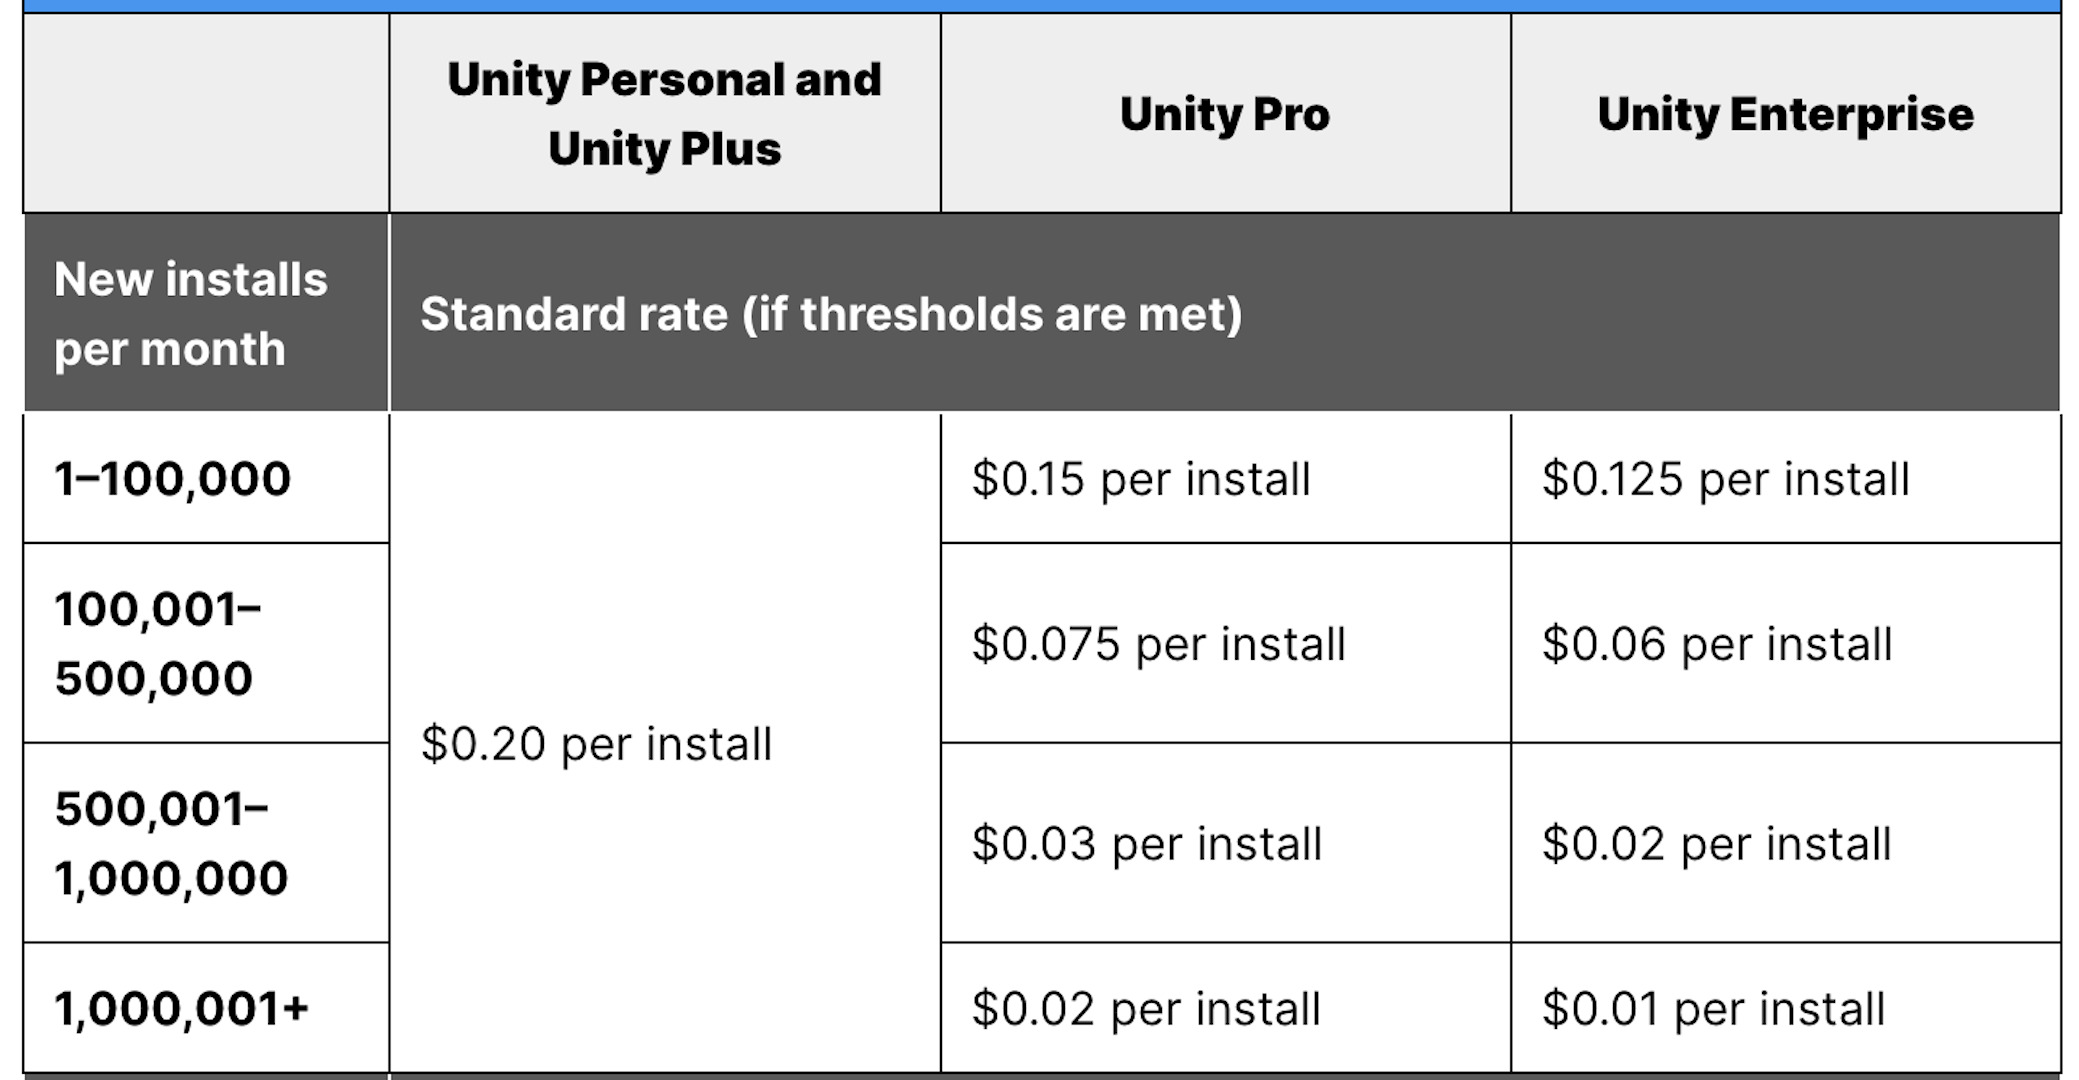This screenshot has height=1080, width=2079.
Task: Click the $0.20 per install cell
Action: [x=664, y=743]
